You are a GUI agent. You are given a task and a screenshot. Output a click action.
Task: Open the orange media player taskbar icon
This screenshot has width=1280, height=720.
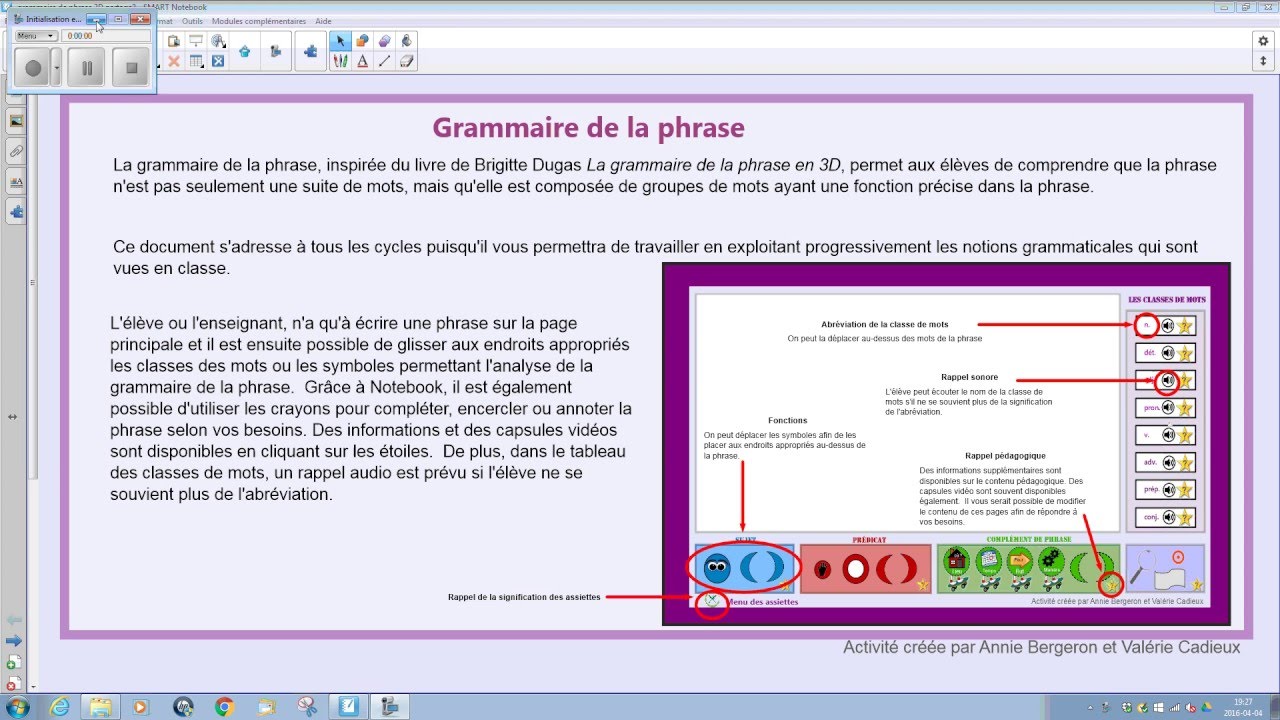[x=140, y=707]
